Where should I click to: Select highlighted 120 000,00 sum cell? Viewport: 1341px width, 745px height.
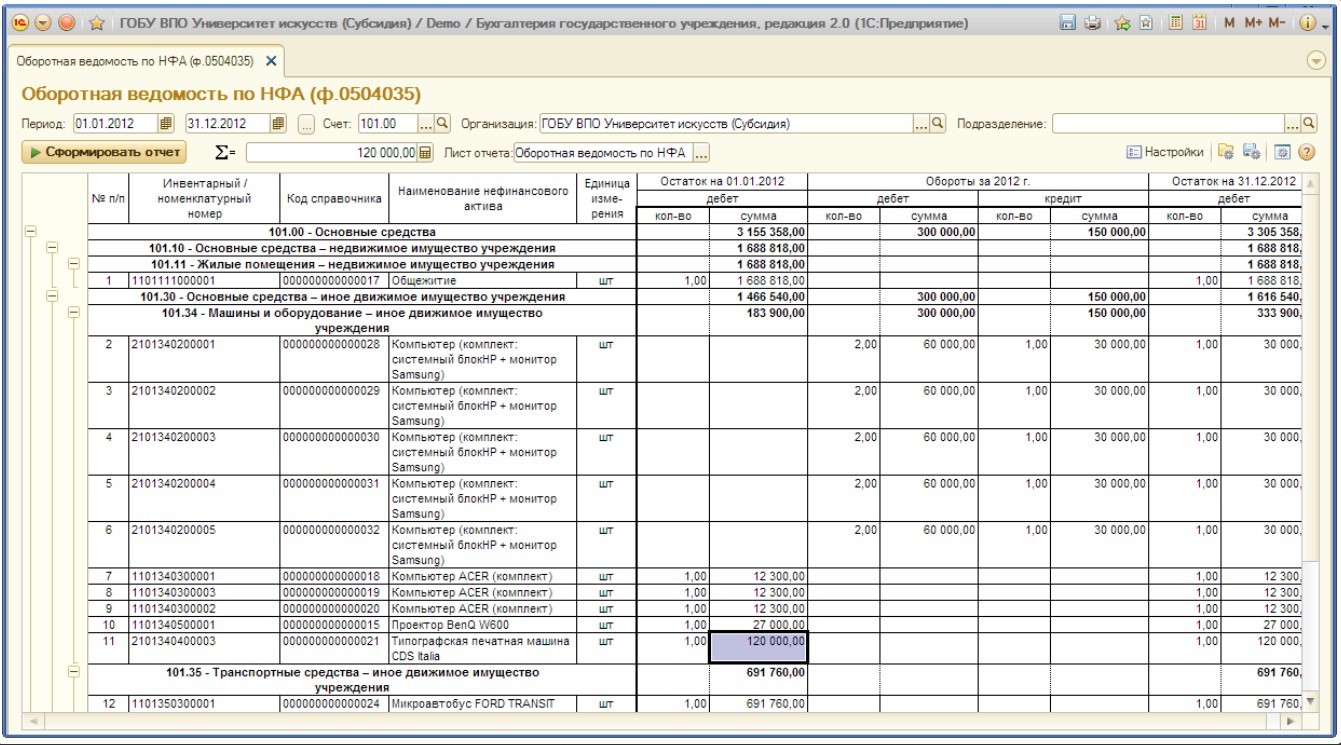758,648
